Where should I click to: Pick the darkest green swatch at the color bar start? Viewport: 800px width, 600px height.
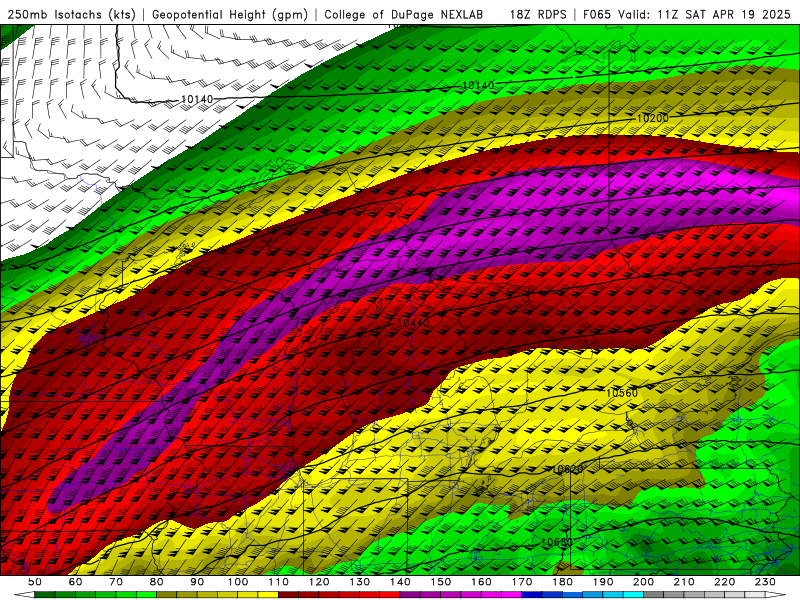(44, 595)
